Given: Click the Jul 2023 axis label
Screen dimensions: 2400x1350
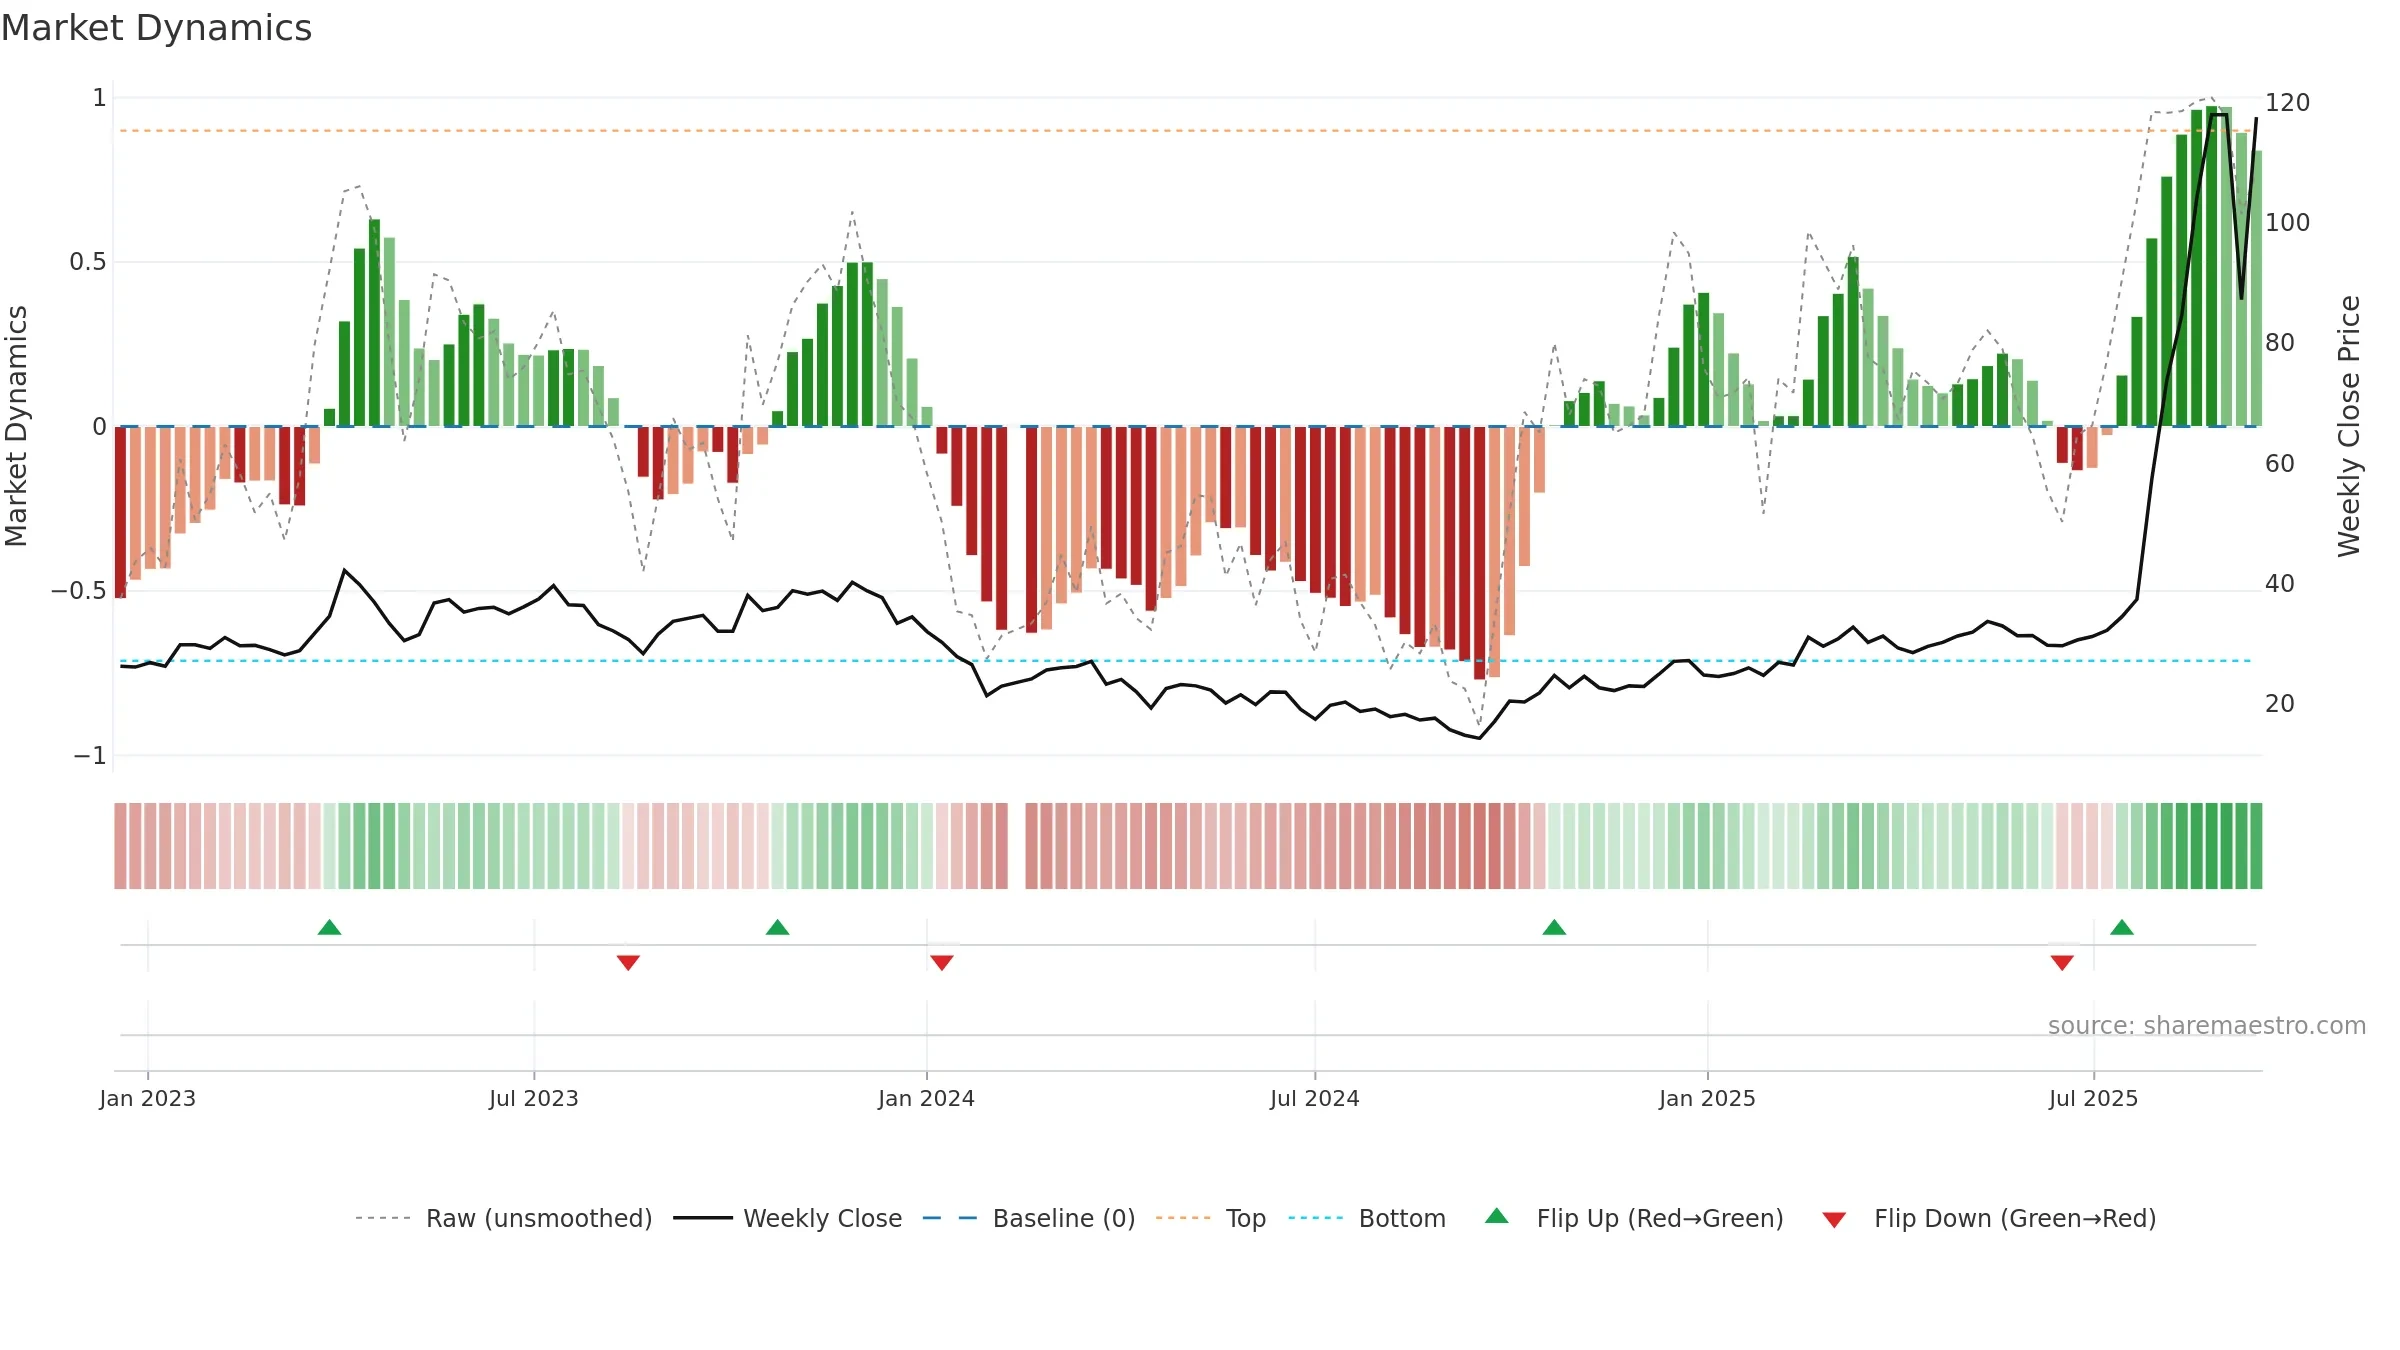Looking at the screenshot, I should click(x=534, y=1098).
